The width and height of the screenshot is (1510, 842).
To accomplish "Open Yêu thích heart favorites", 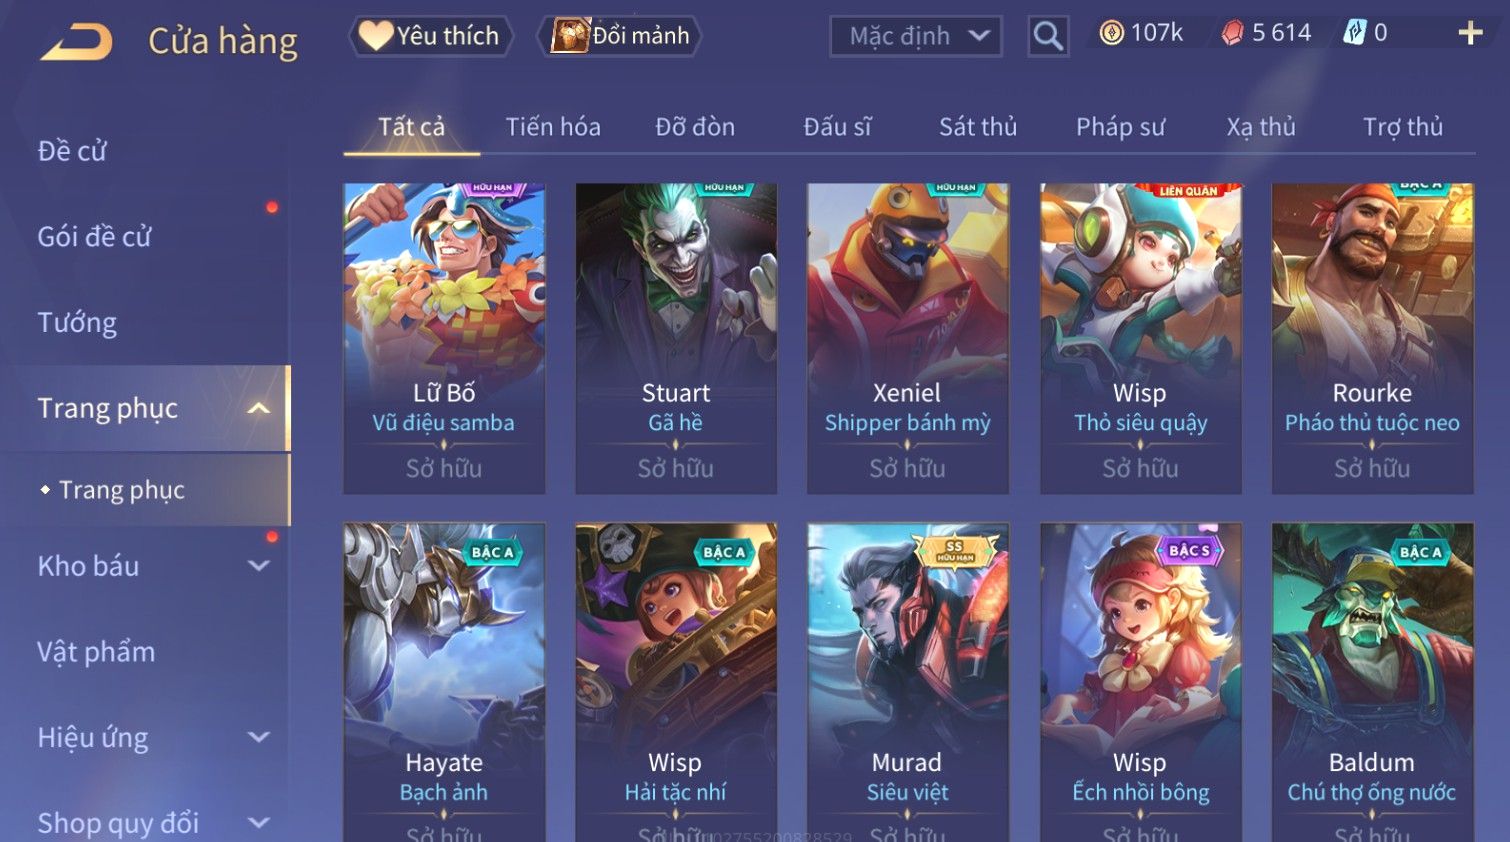I will pos(431,36).
